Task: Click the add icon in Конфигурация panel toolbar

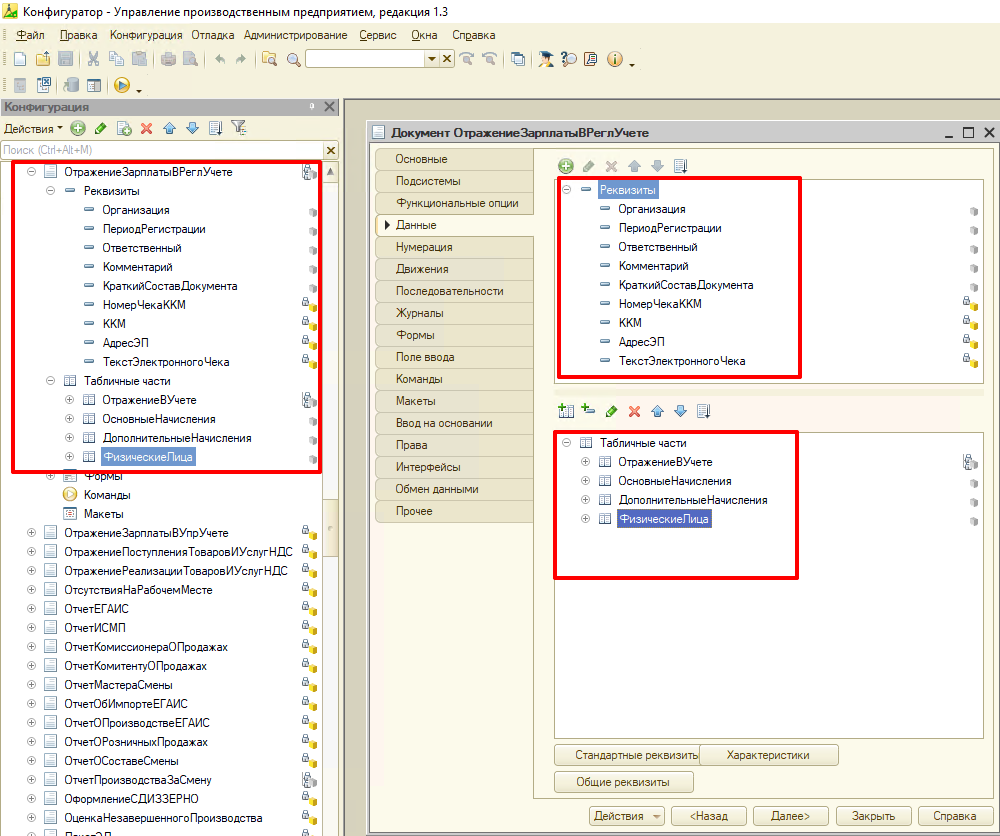Action: pos(78,128)
